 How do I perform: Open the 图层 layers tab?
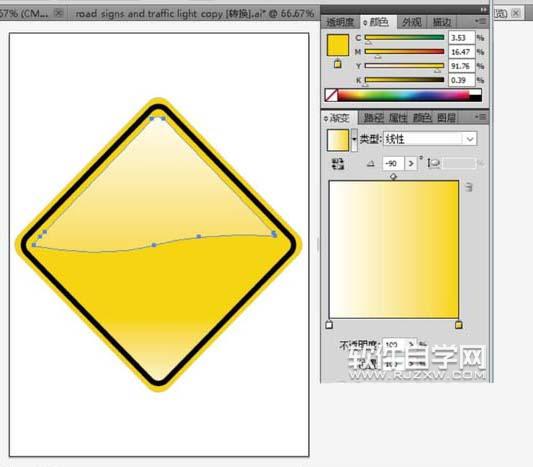point(446,118)
